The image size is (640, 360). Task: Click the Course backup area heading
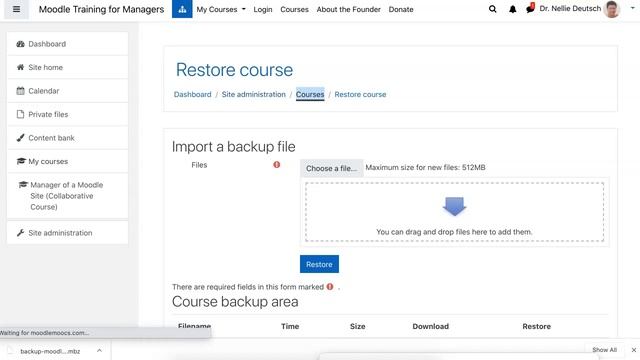pyautogui.click(x=235, y=302)
